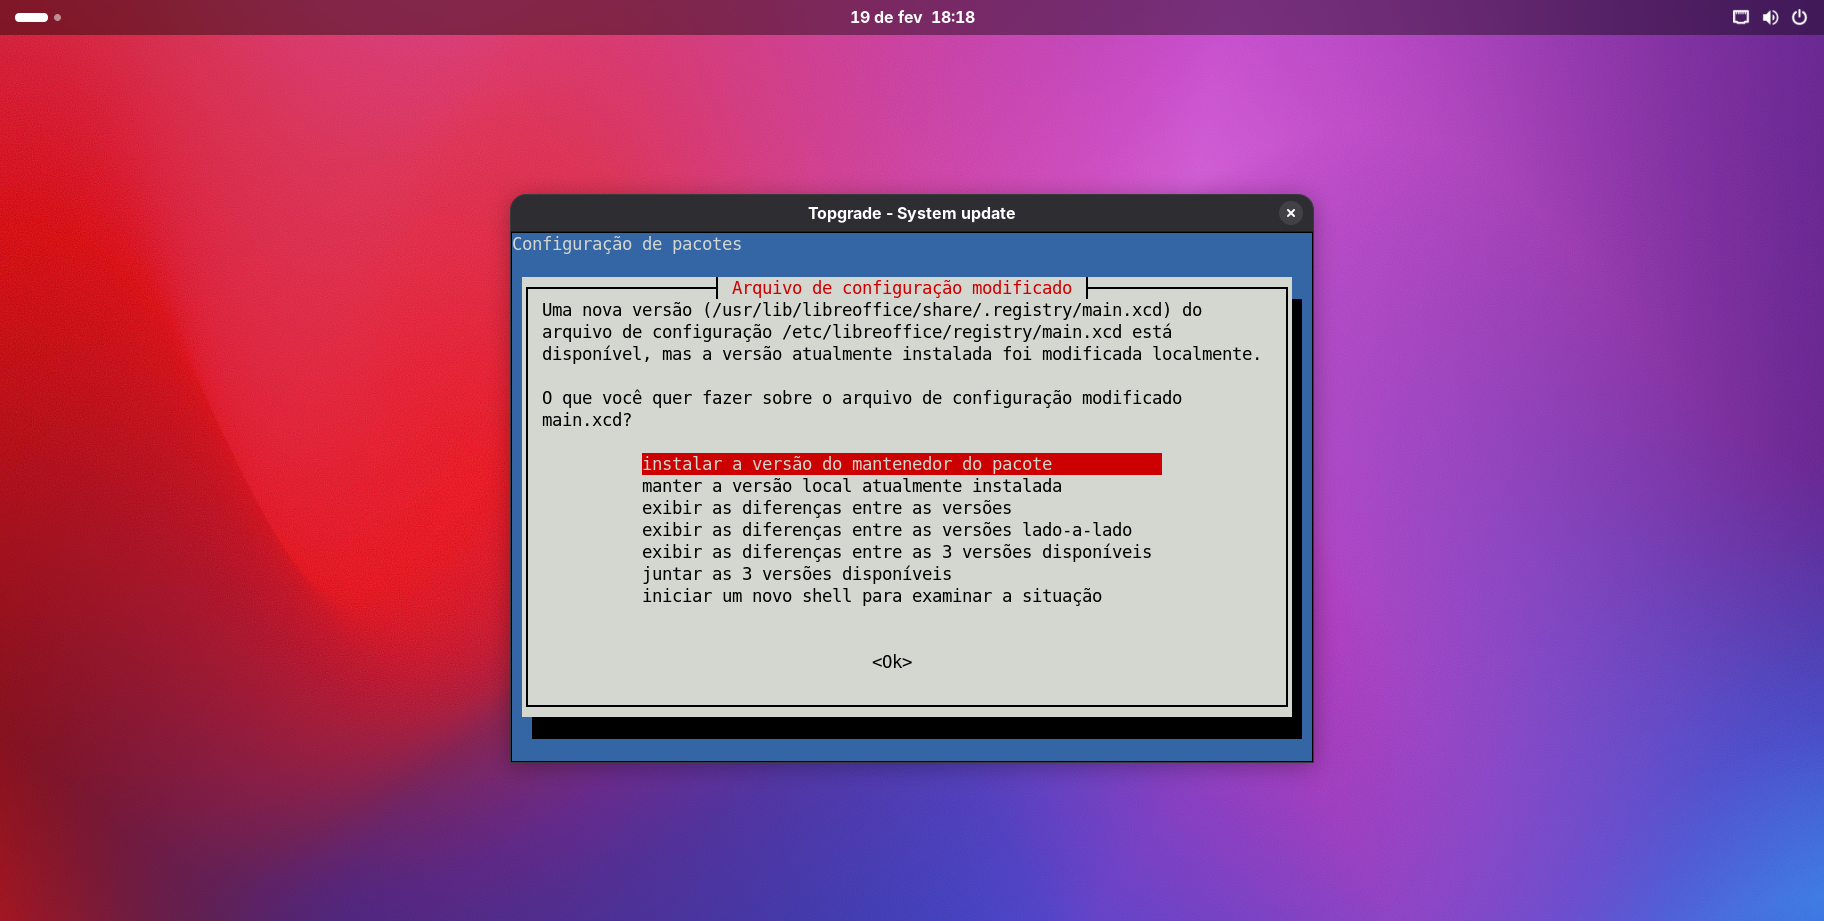
Task: Switch to the second workspace dot
Action: [x=58, y=17]
